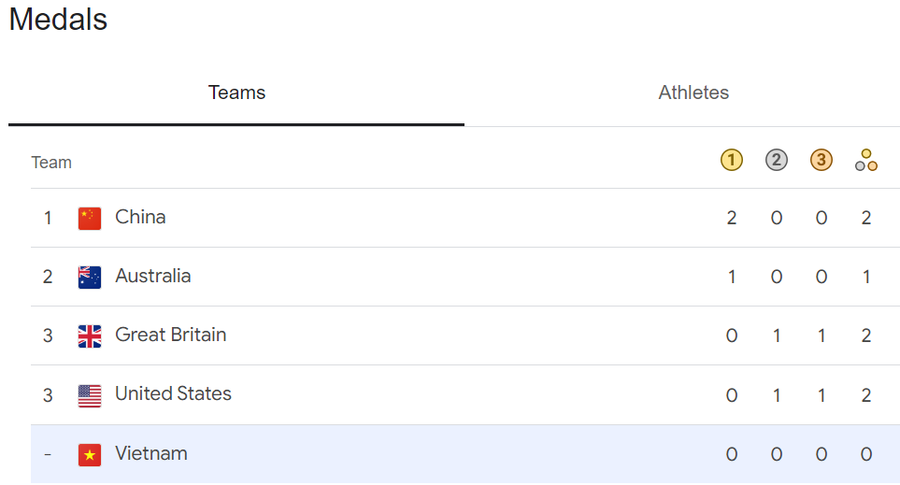Click the silver medal column icon

(777, 160)
